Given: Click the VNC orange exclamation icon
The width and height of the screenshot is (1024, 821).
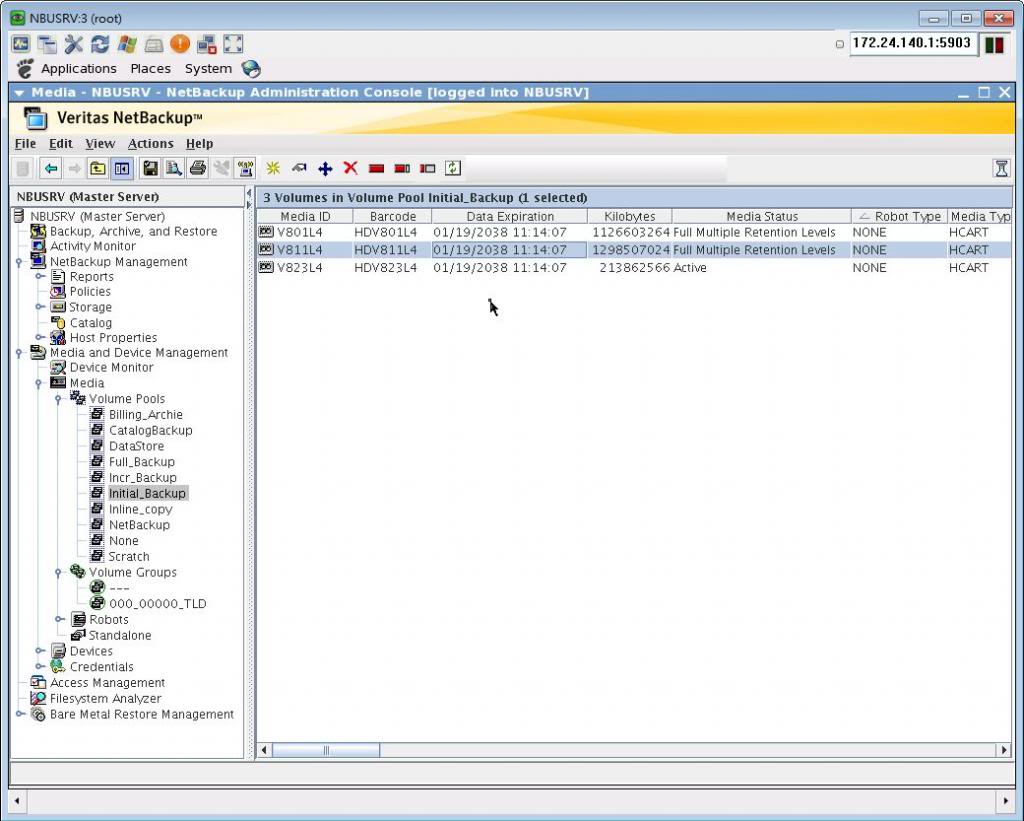Looking at the screenshot, I should coord(180,44).
